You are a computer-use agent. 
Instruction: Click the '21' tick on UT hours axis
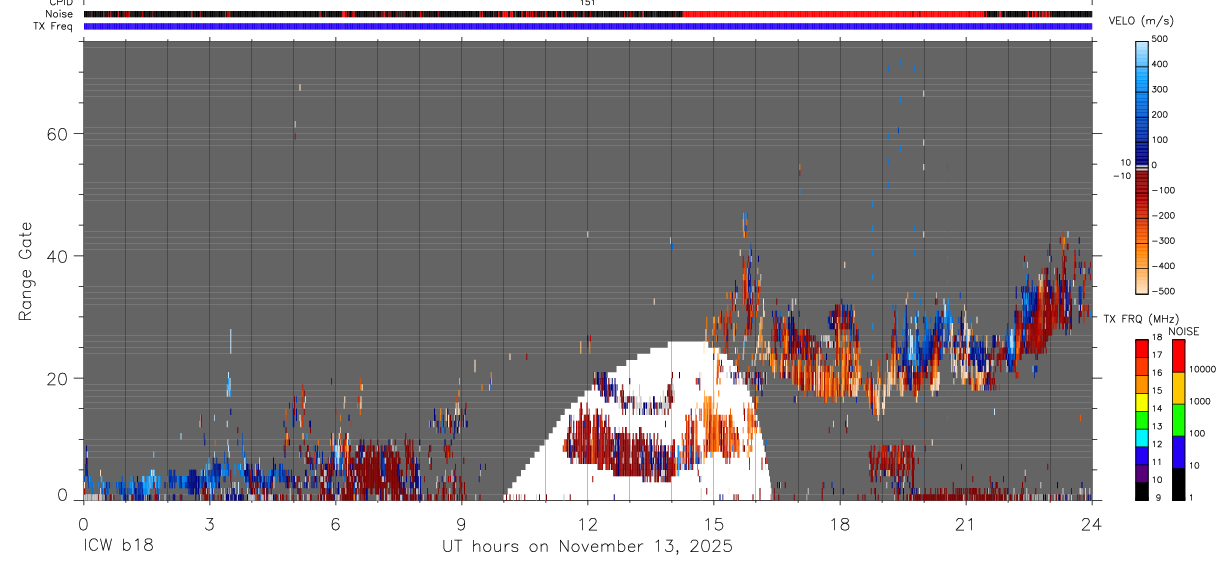[x=966, y=523]
